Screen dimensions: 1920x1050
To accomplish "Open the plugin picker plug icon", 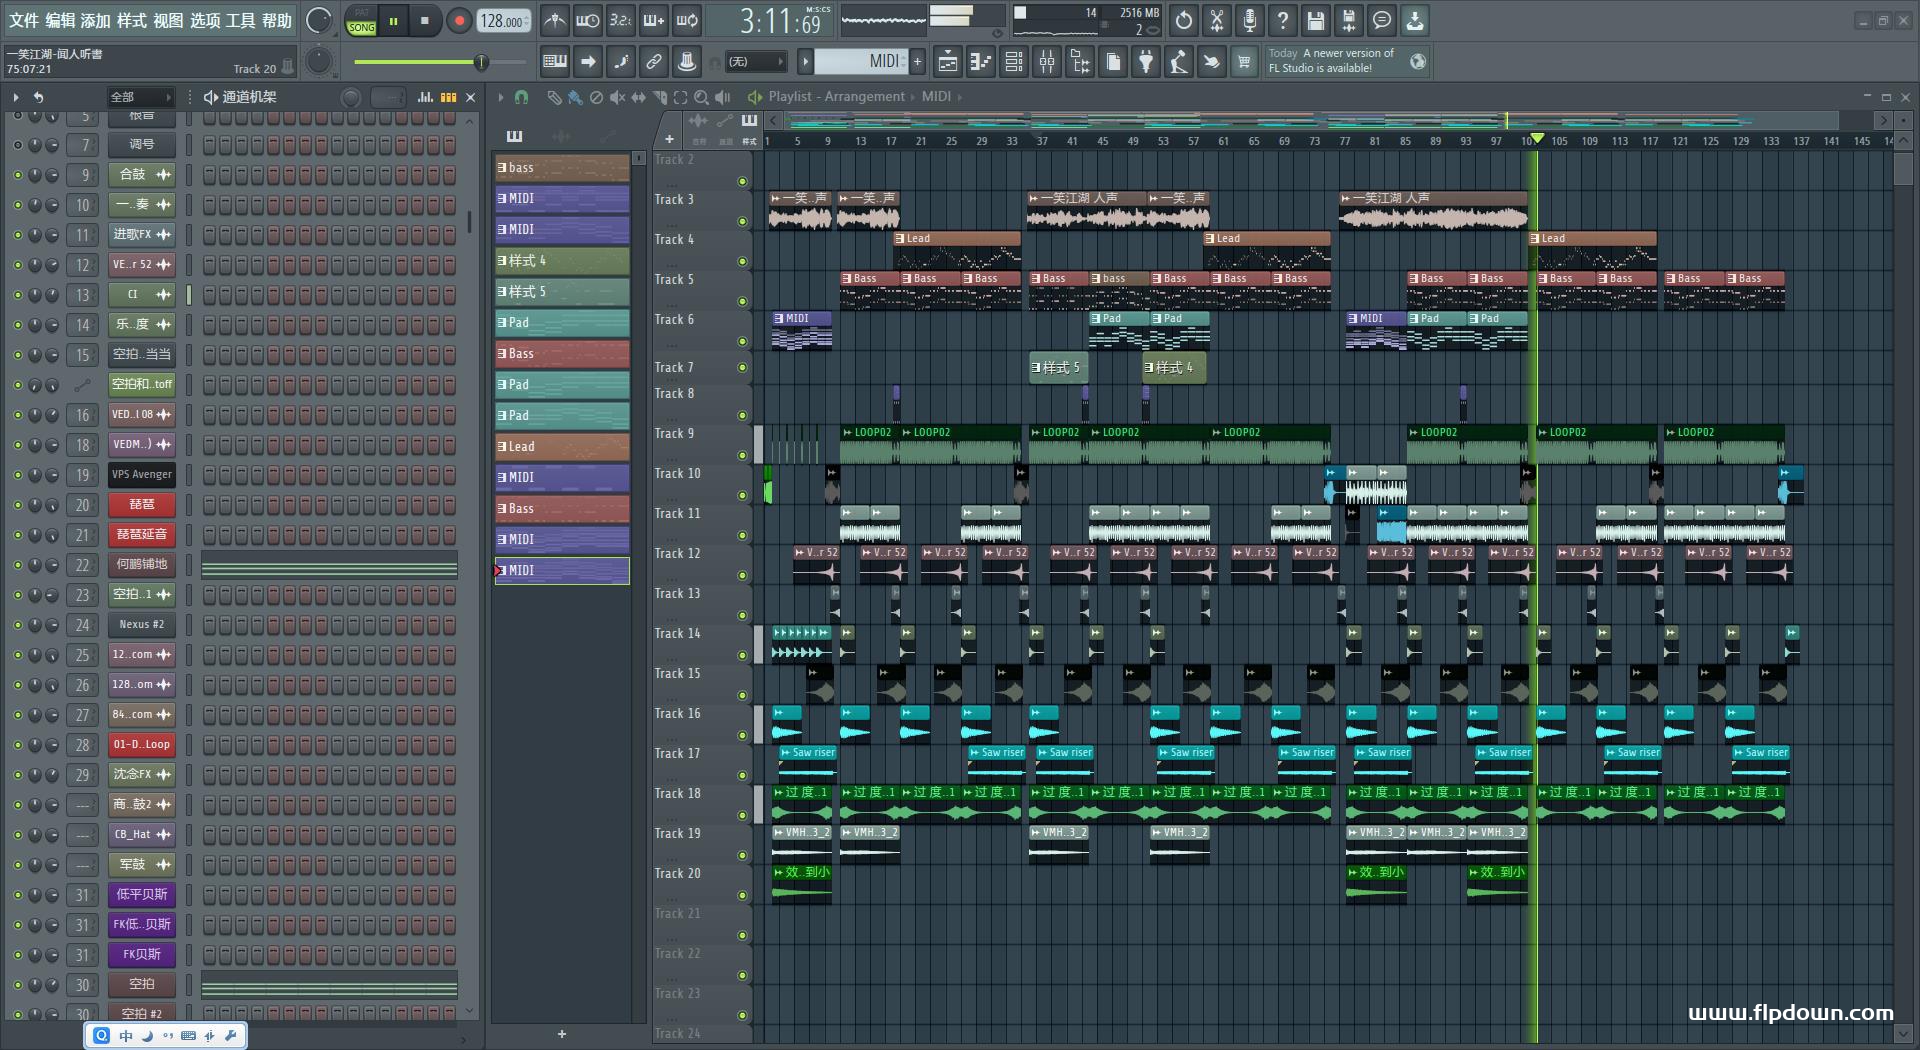I will point(1146,62).
